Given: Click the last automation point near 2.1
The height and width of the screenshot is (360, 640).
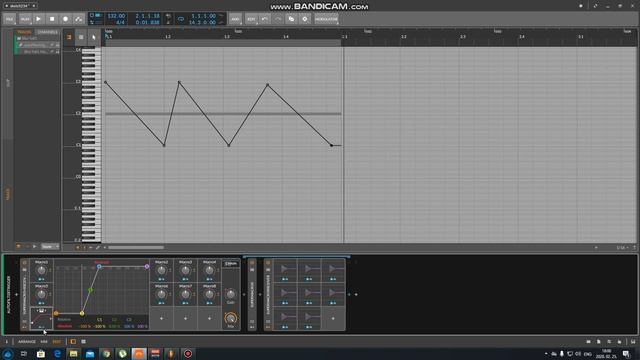Looking at the screenshot, I should [x=331, y=145].
